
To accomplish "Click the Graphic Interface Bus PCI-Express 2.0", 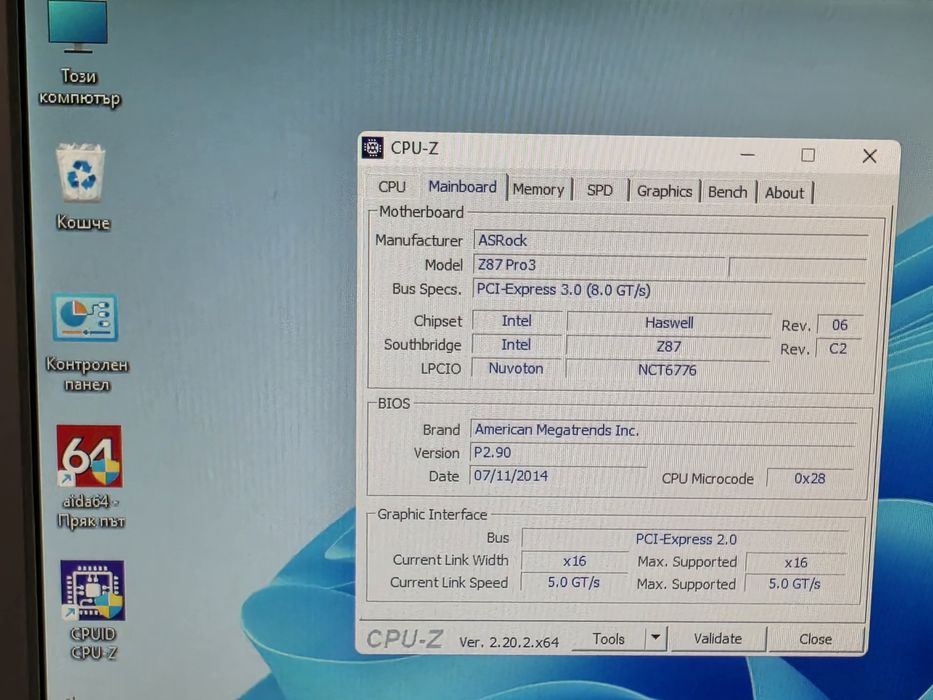I will pyautogui.click(x=685, y=539).
